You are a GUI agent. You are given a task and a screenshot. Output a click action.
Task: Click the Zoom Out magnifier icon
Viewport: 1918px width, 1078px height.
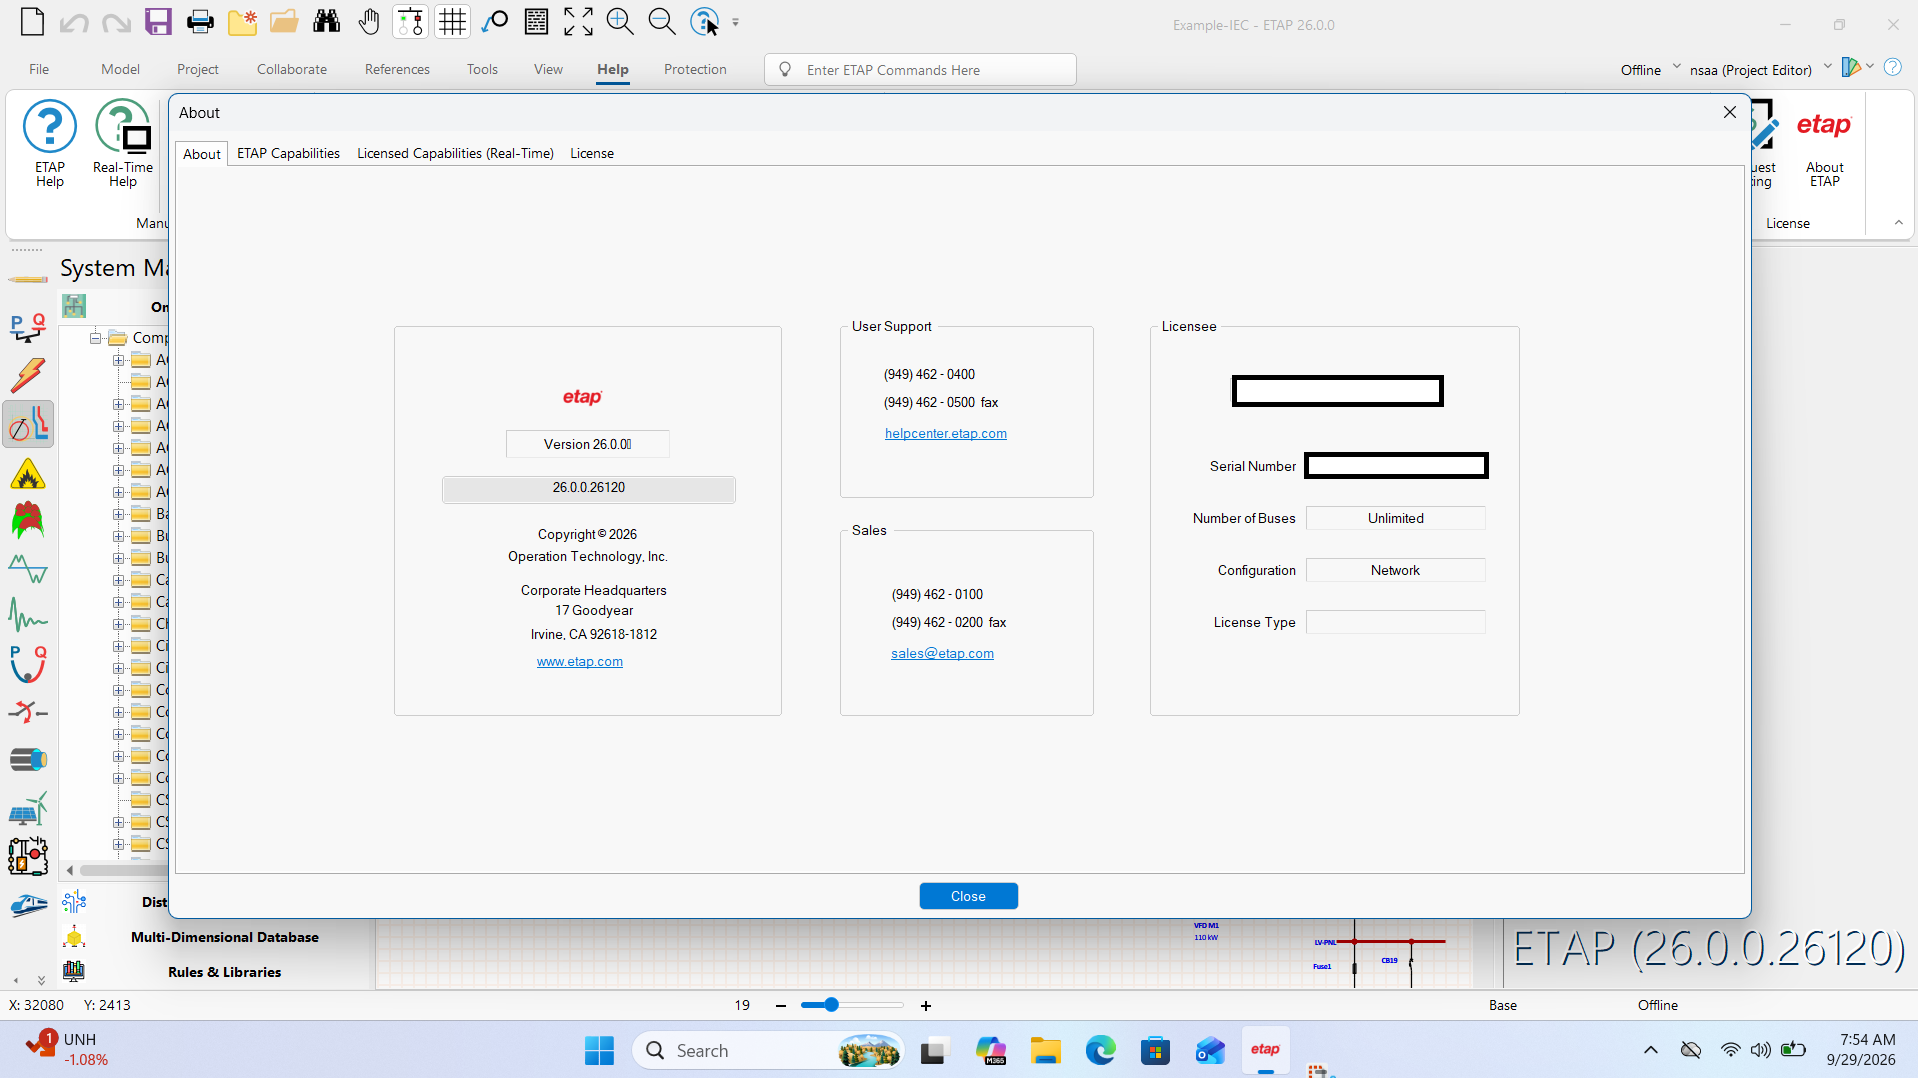pyautogui.click(x=662, y=21)
